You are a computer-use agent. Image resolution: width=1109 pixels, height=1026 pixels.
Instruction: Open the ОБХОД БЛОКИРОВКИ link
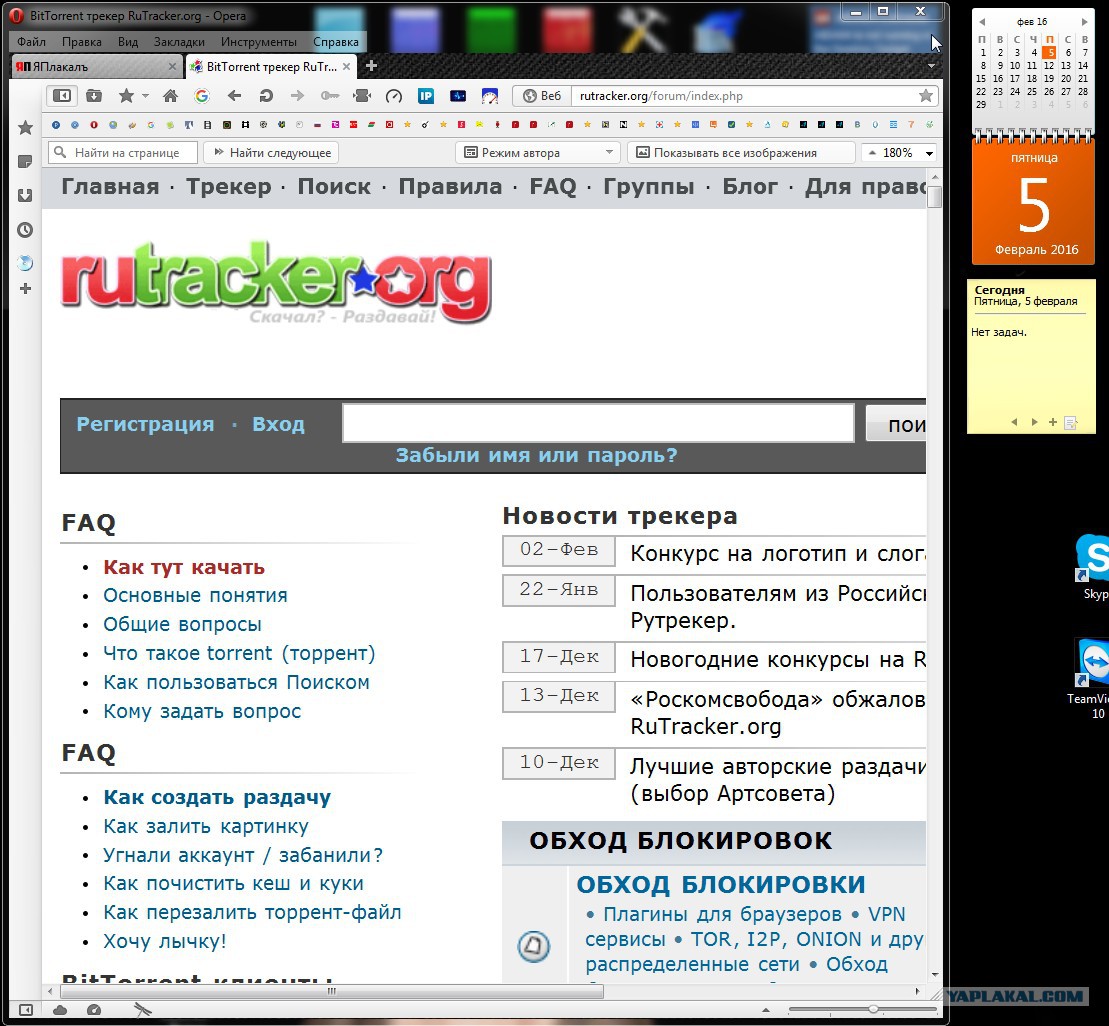(721, 884)
